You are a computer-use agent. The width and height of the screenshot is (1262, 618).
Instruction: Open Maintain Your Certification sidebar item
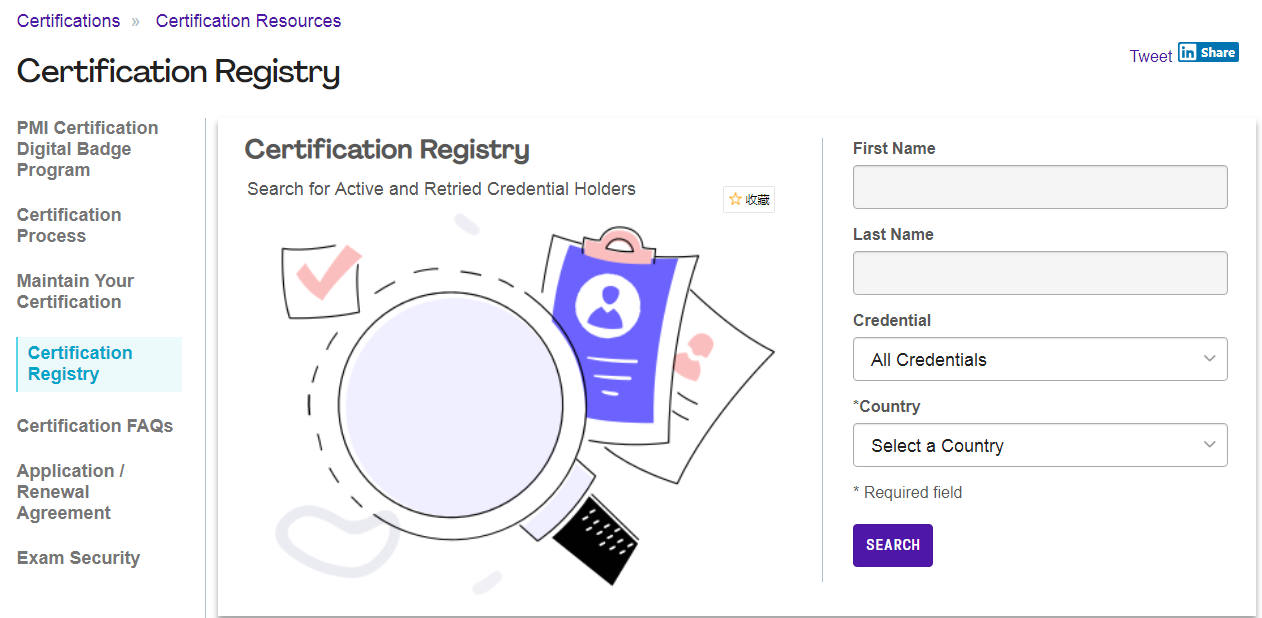(75, 291)
